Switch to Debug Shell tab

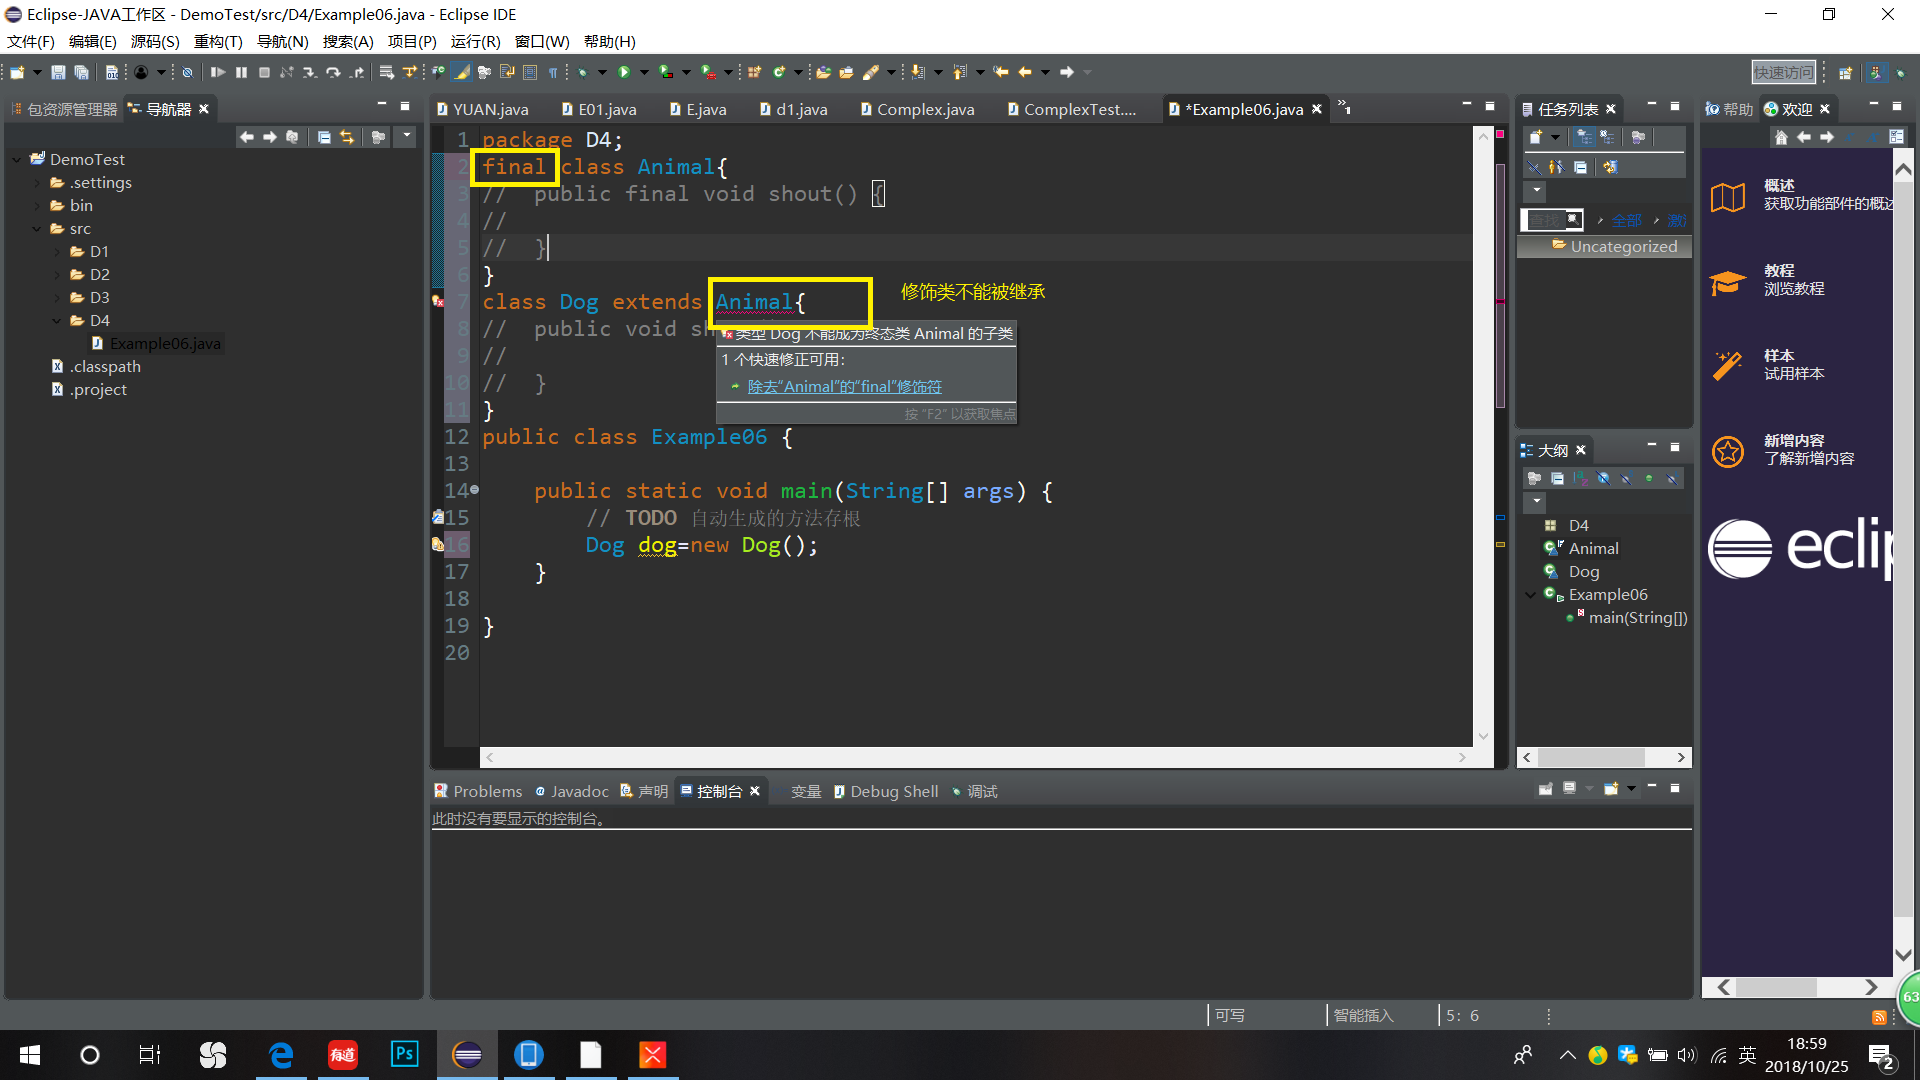pyautogui.click(x=886, y=791)
